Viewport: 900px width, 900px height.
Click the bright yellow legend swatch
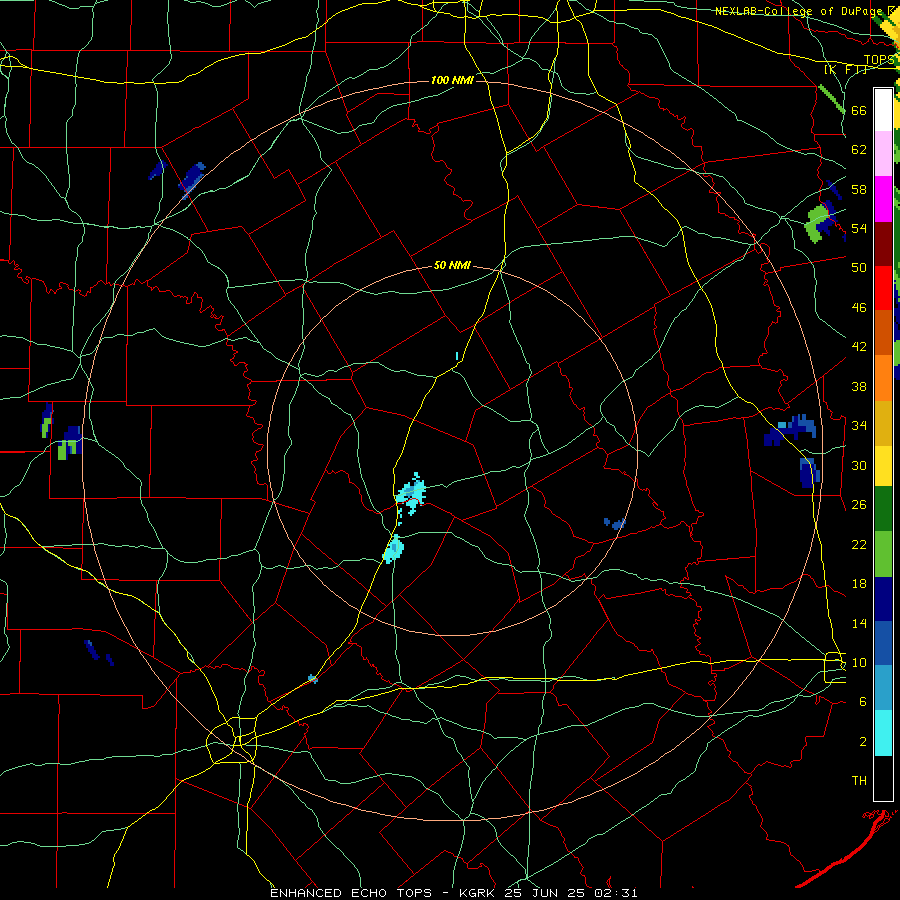coord(883,465)
